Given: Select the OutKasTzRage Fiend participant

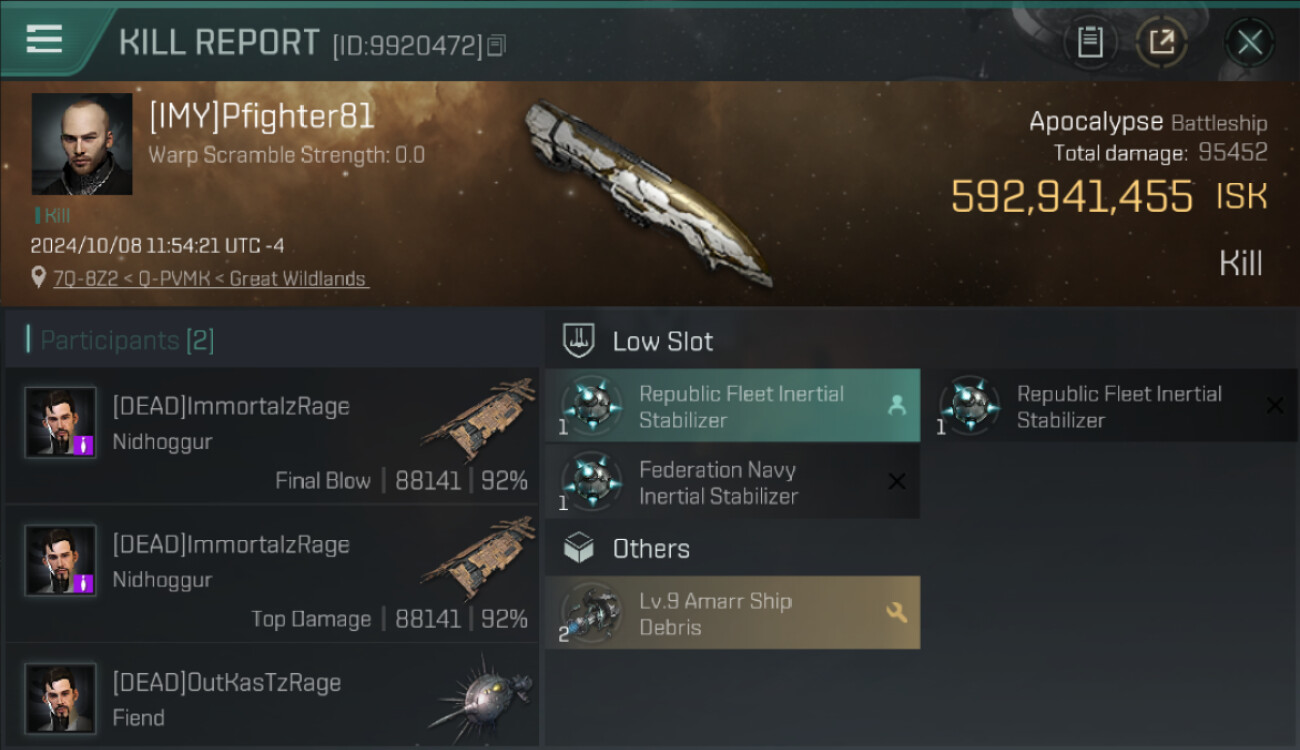Looking at the screenshot, I should [x=272, y=696].
